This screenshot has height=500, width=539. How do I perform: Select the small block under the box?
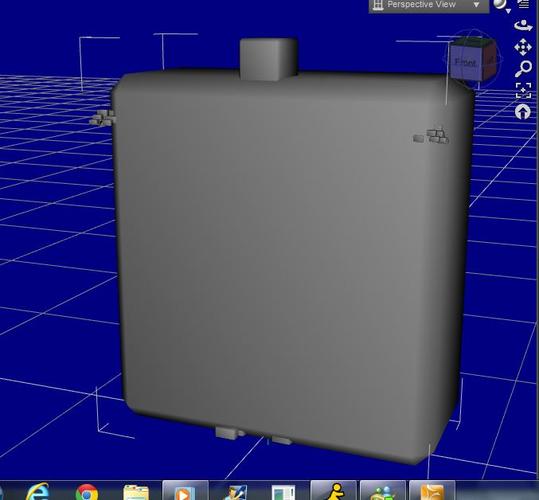227,432
